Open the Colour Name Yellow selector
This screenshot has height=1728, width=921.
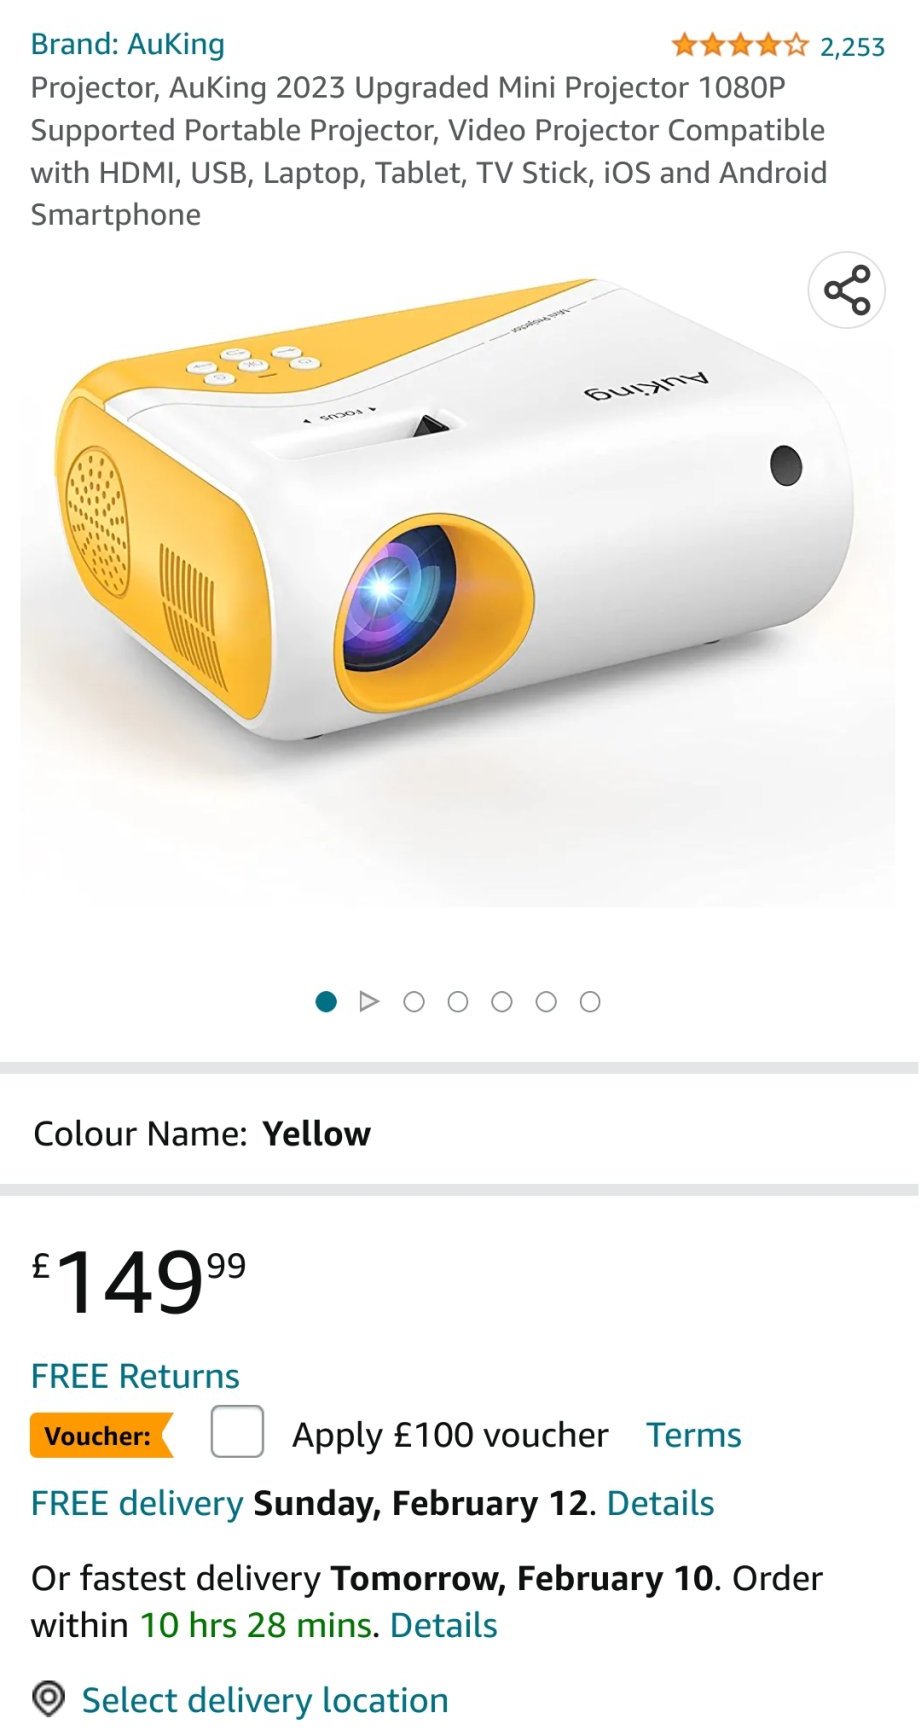pyautogui.click(x=460, y=1133)
